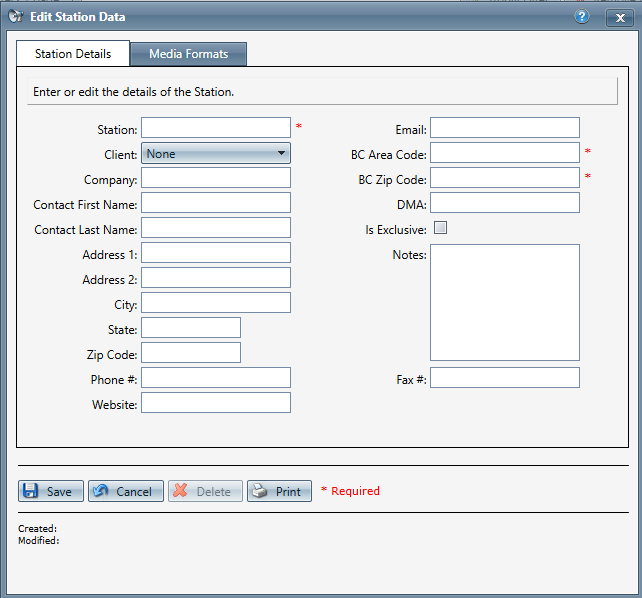Click the Phone # field
Screen dimensions: 642x598
click(216, 377)
